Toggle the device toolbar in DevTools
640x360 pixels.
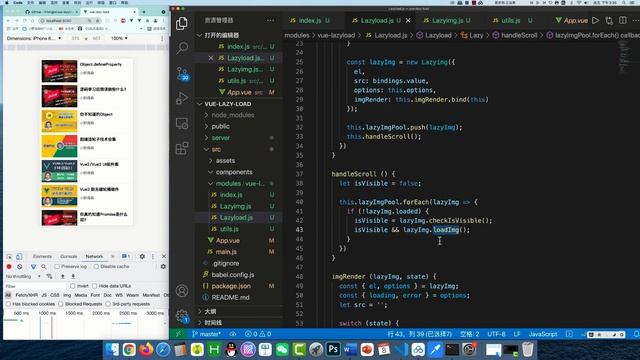pyautogui.click(x=19, y=256)
